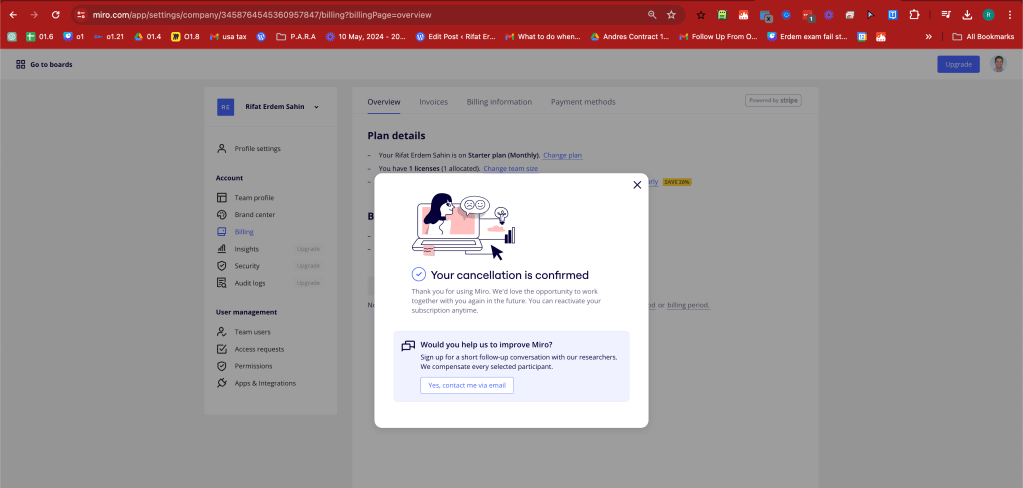Open the Erdem exam fail bookmark
This screenshot has width=1023, height=488.
click(808, 37)
